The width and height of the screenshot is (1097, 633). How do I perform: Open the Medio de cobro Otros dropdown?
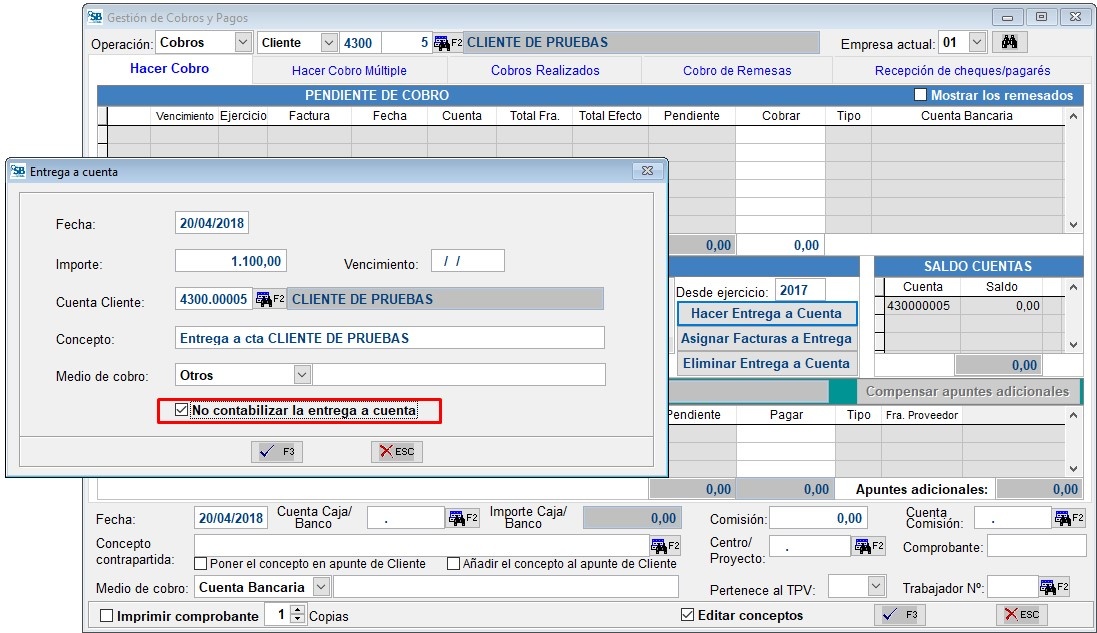click(x=301, y=374)
